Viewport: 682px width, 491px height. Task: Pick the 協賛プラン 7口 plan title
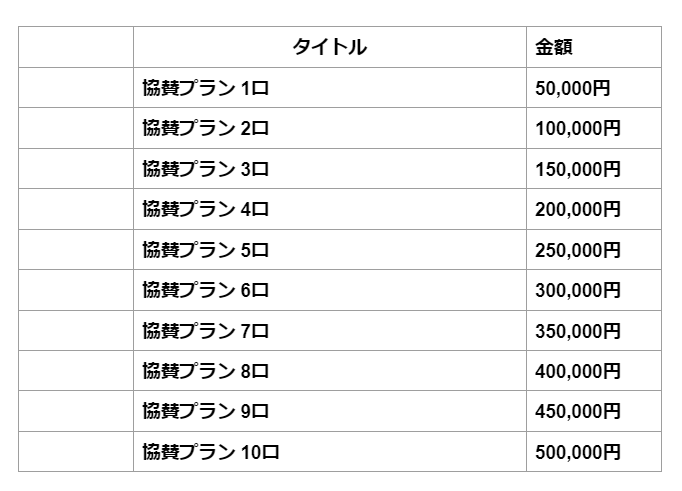coord(206,331)
